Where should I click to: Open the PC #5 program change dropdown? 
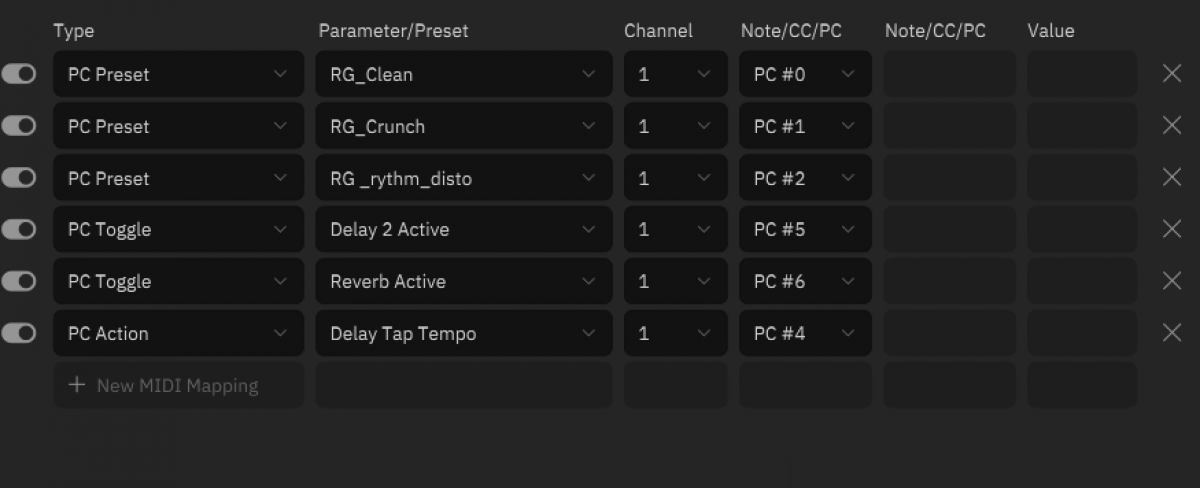click(x=804, y=229)
